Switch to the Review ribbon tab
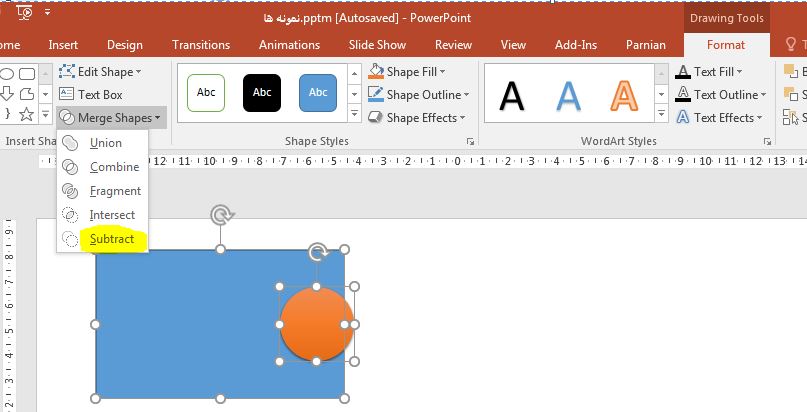Image resolution: width=807 pixels, height=412 pixels. click(453, 45)
